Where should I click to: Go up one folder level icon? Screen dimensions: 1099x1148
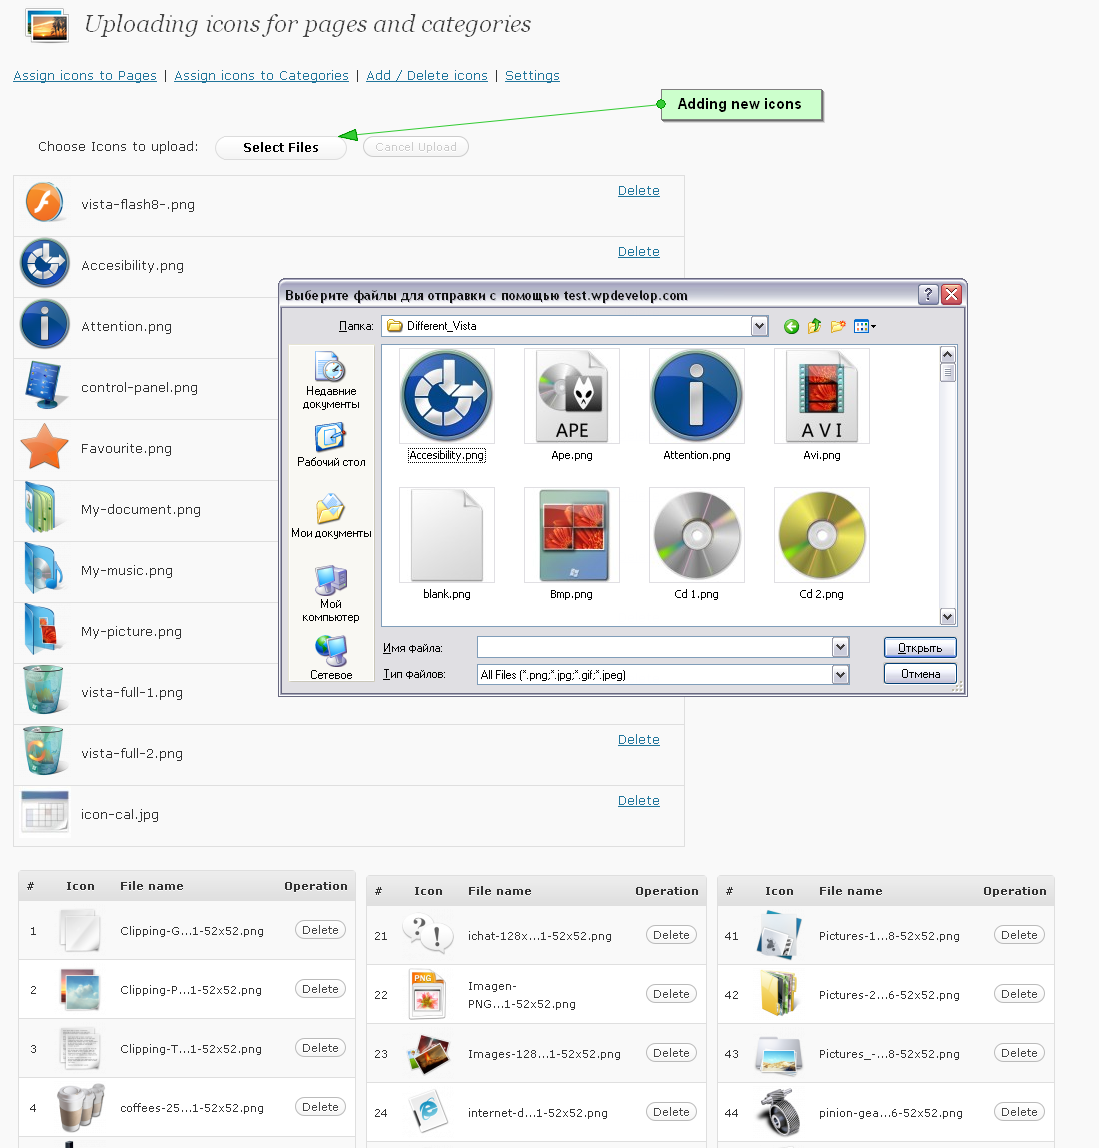coord(814,326)
